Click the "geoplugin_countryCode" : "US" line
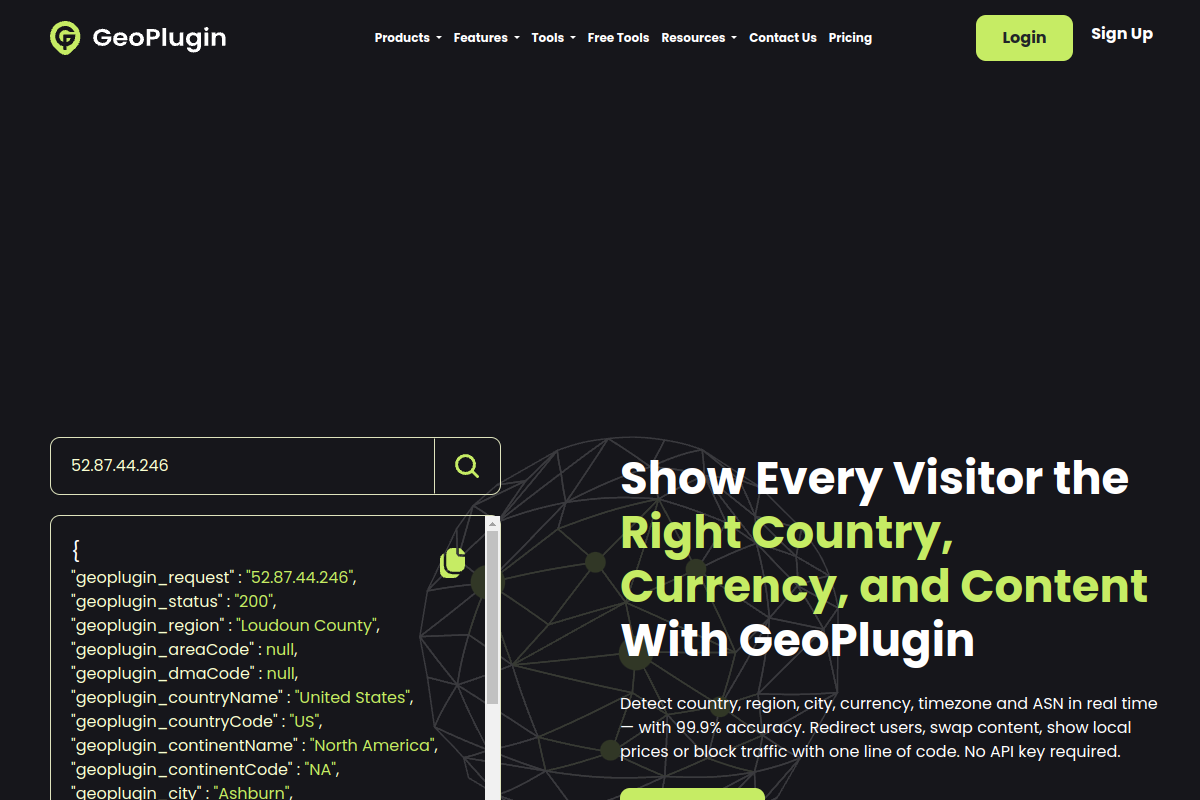Screen dimensions: 1200x800 [197, 722]
